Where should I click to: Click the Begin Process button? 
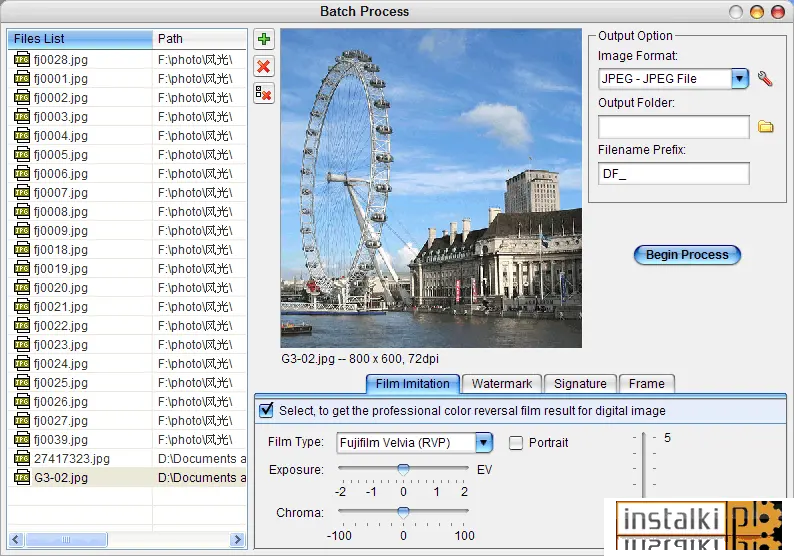pos(687,255)
